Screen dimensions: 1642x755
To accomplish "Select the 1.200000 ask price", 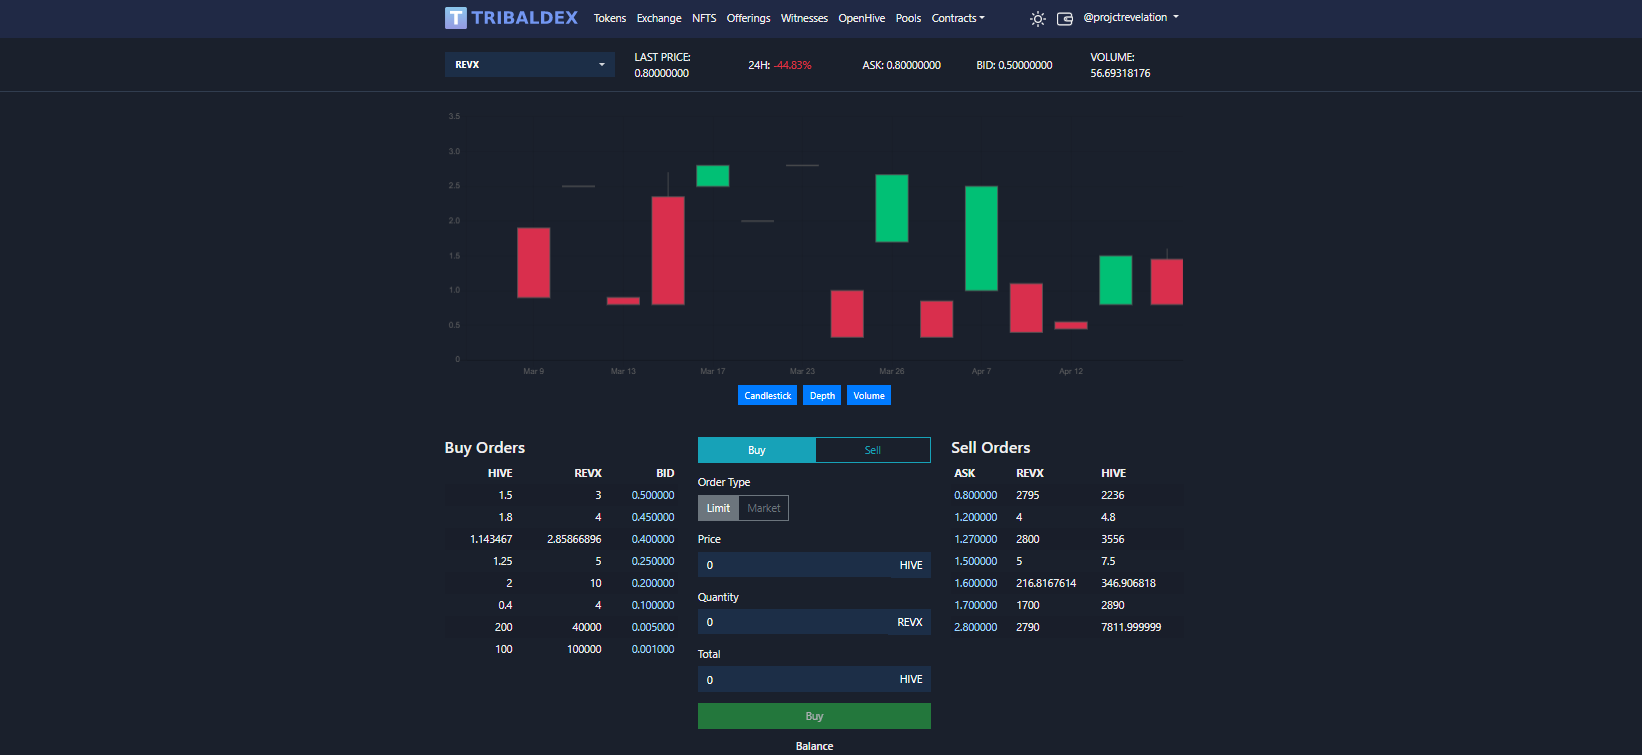I will tap(975, 517).
